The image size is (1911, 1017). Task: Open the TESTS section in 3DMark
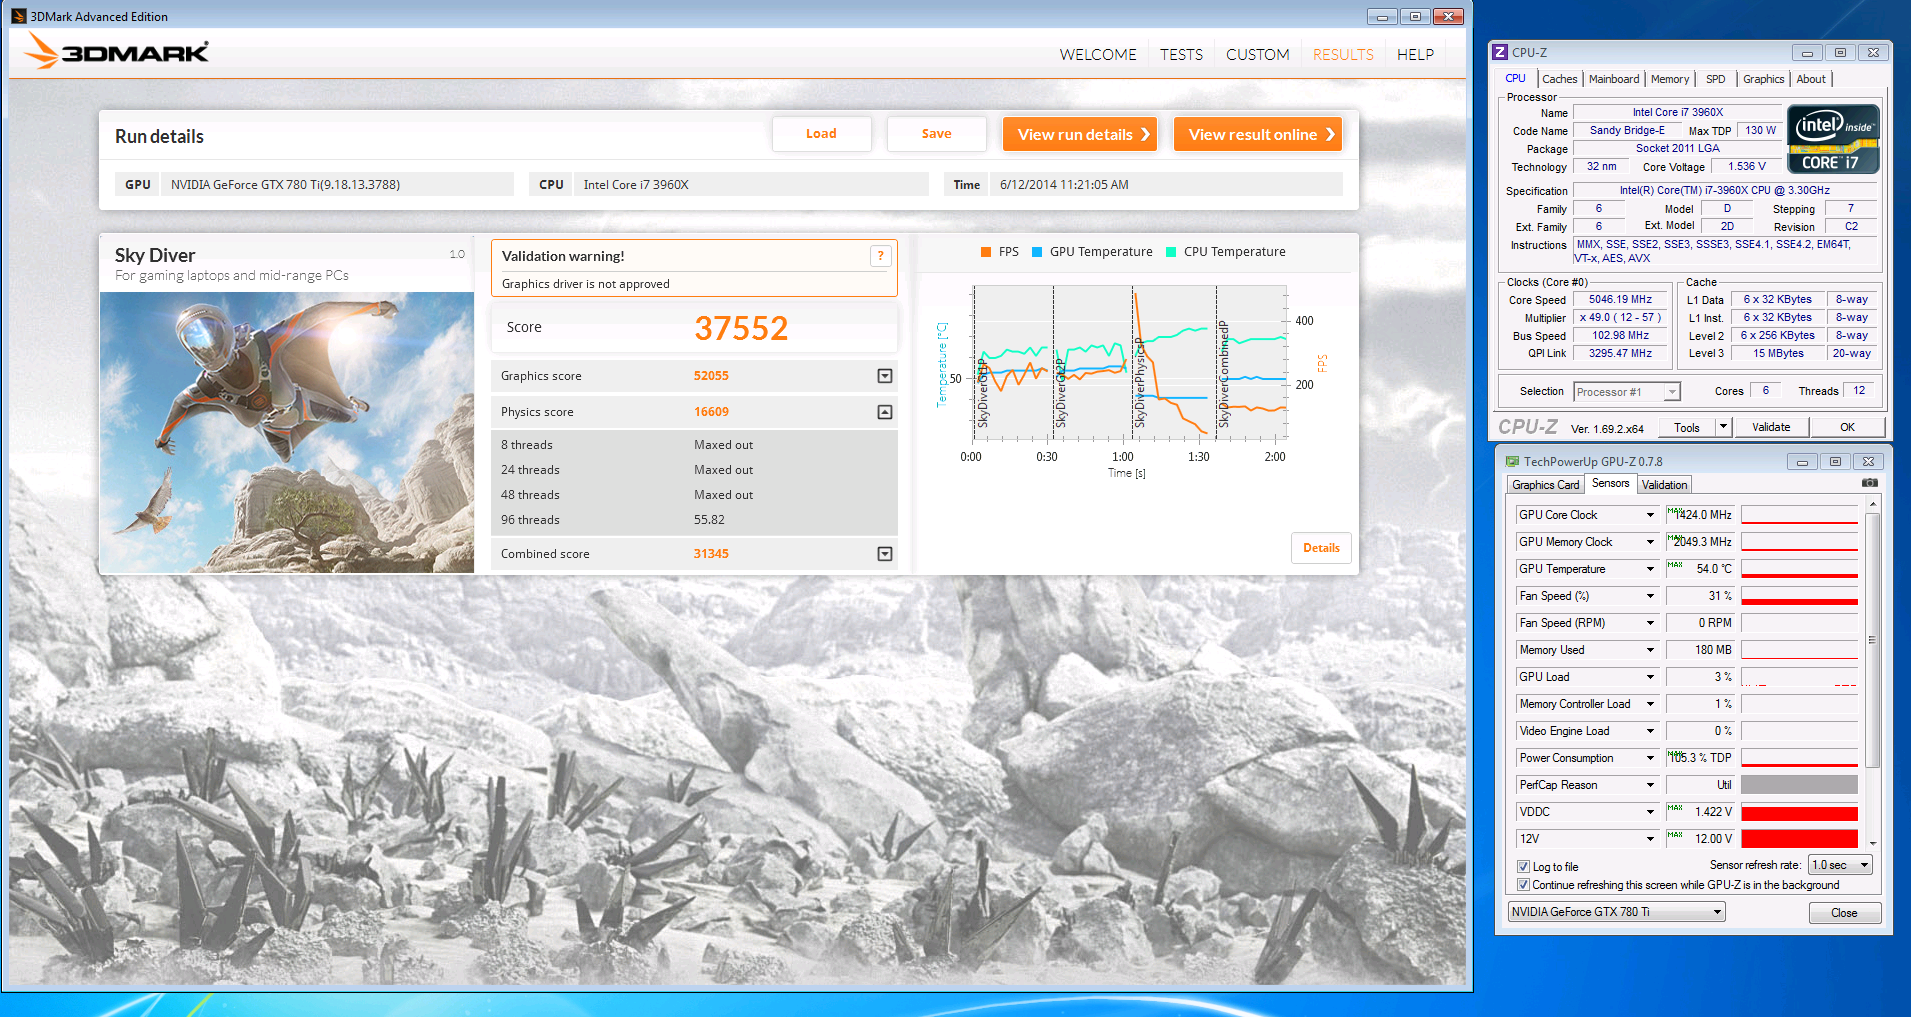[1181, 55]
